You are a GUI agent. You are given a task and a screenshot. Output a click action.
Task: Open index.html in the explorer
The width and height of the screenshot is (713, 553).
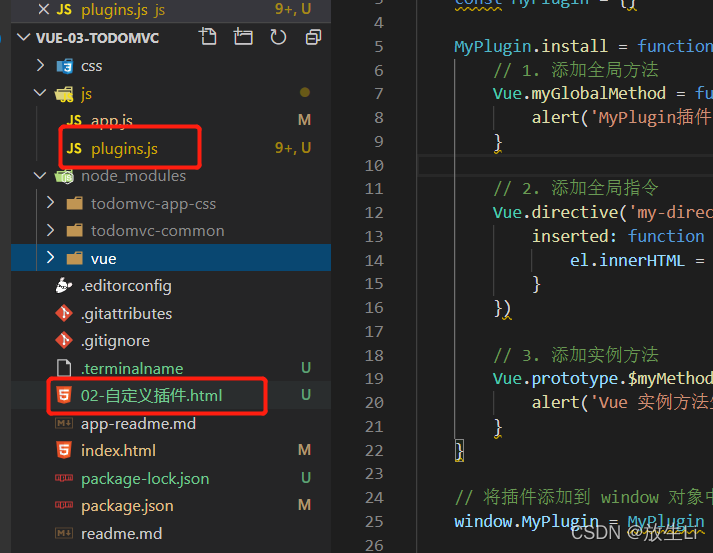pos(118,451)
